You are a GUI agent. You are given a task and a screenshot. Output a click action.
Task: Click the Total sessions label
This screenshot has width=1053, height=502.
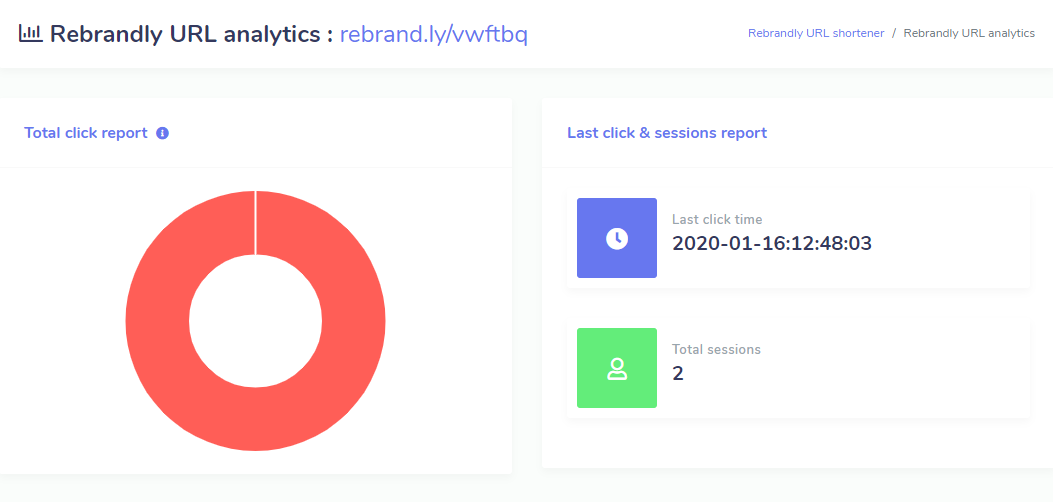point(716,350)
